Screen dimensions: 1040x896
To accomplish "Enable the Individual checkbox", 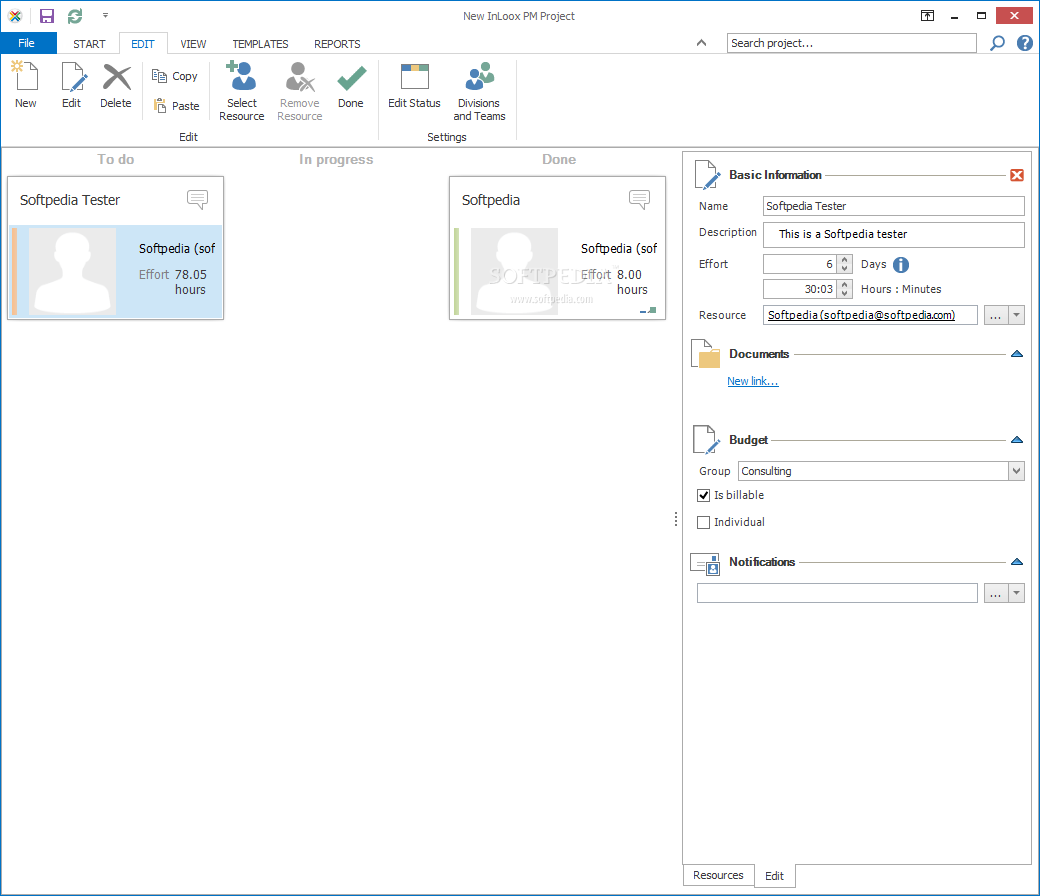I will (704, 523).
